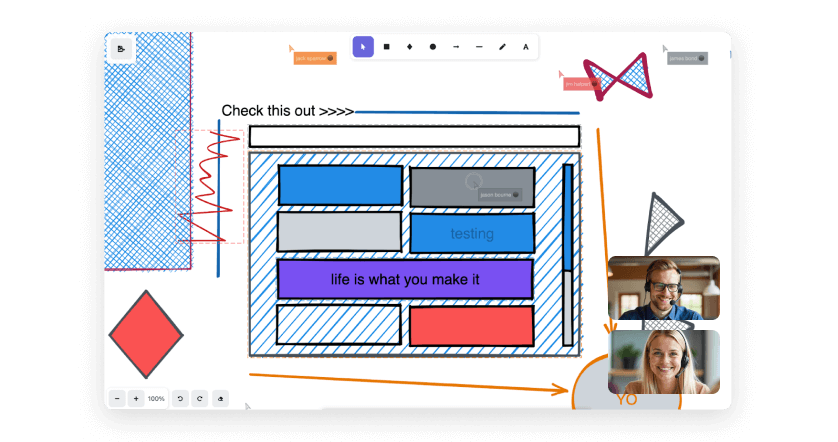Select the pointer selection tool

tap(363, 47)
